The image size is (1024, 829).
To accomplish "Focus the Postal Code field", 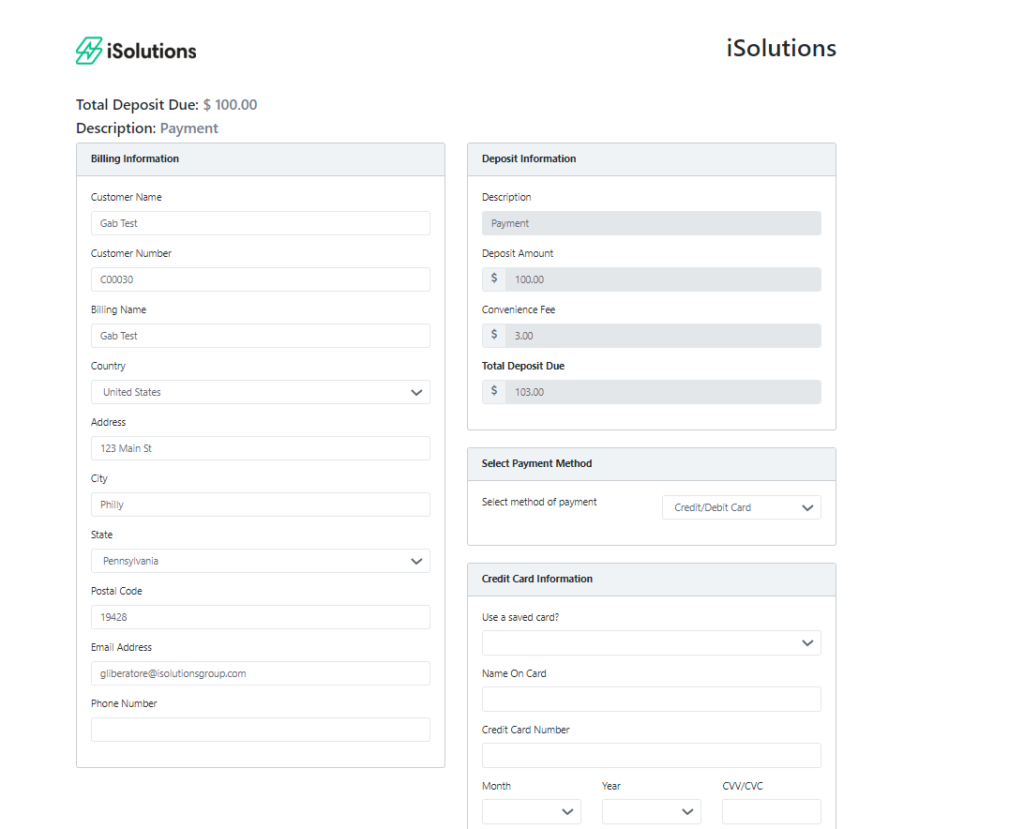I will (x=260, y=617).
